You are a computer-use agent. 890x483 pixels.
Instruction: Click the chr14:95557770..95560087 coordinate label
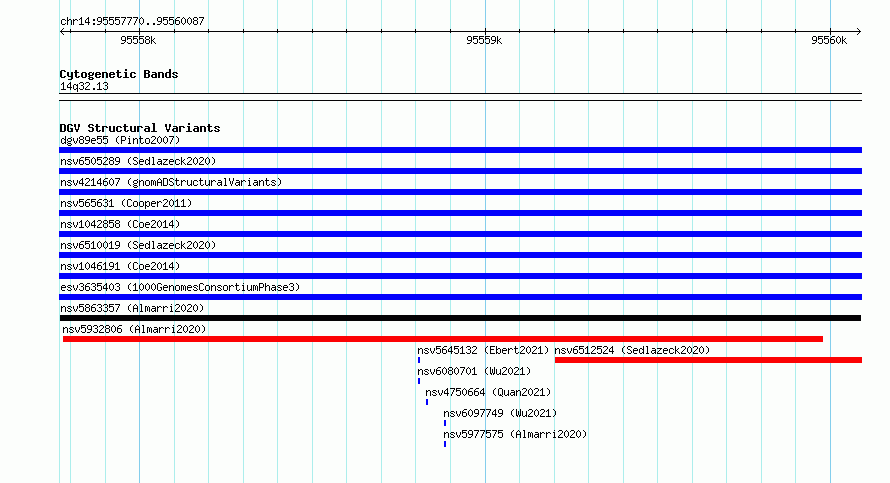(132, 21)
